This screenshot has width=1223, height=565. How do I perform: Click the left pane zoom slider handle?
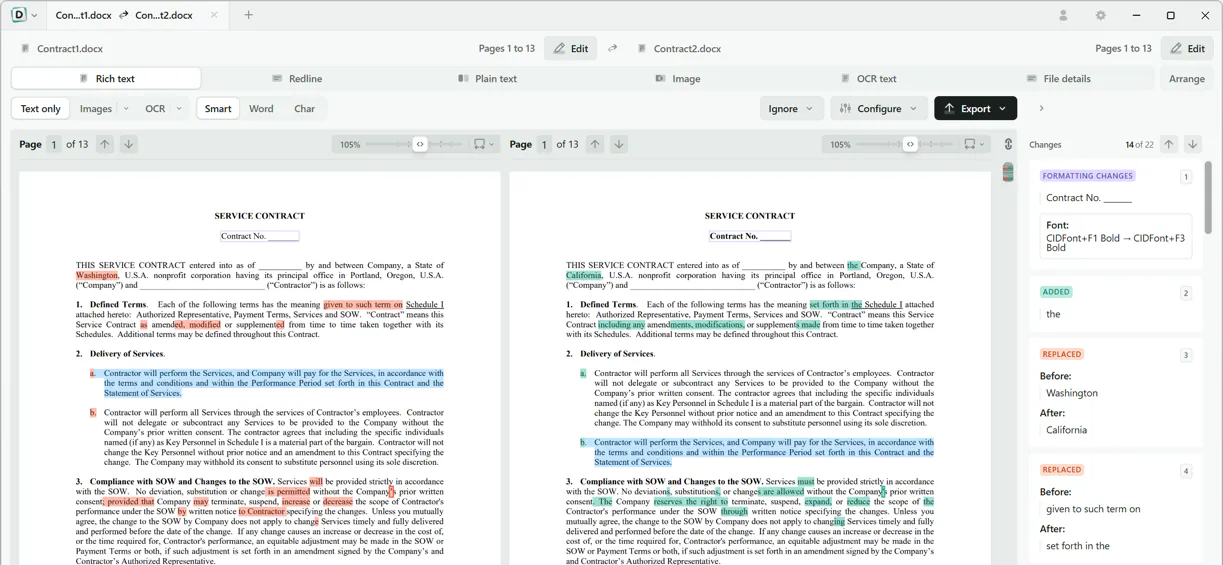pyautogui.click(x=420, y=144)
